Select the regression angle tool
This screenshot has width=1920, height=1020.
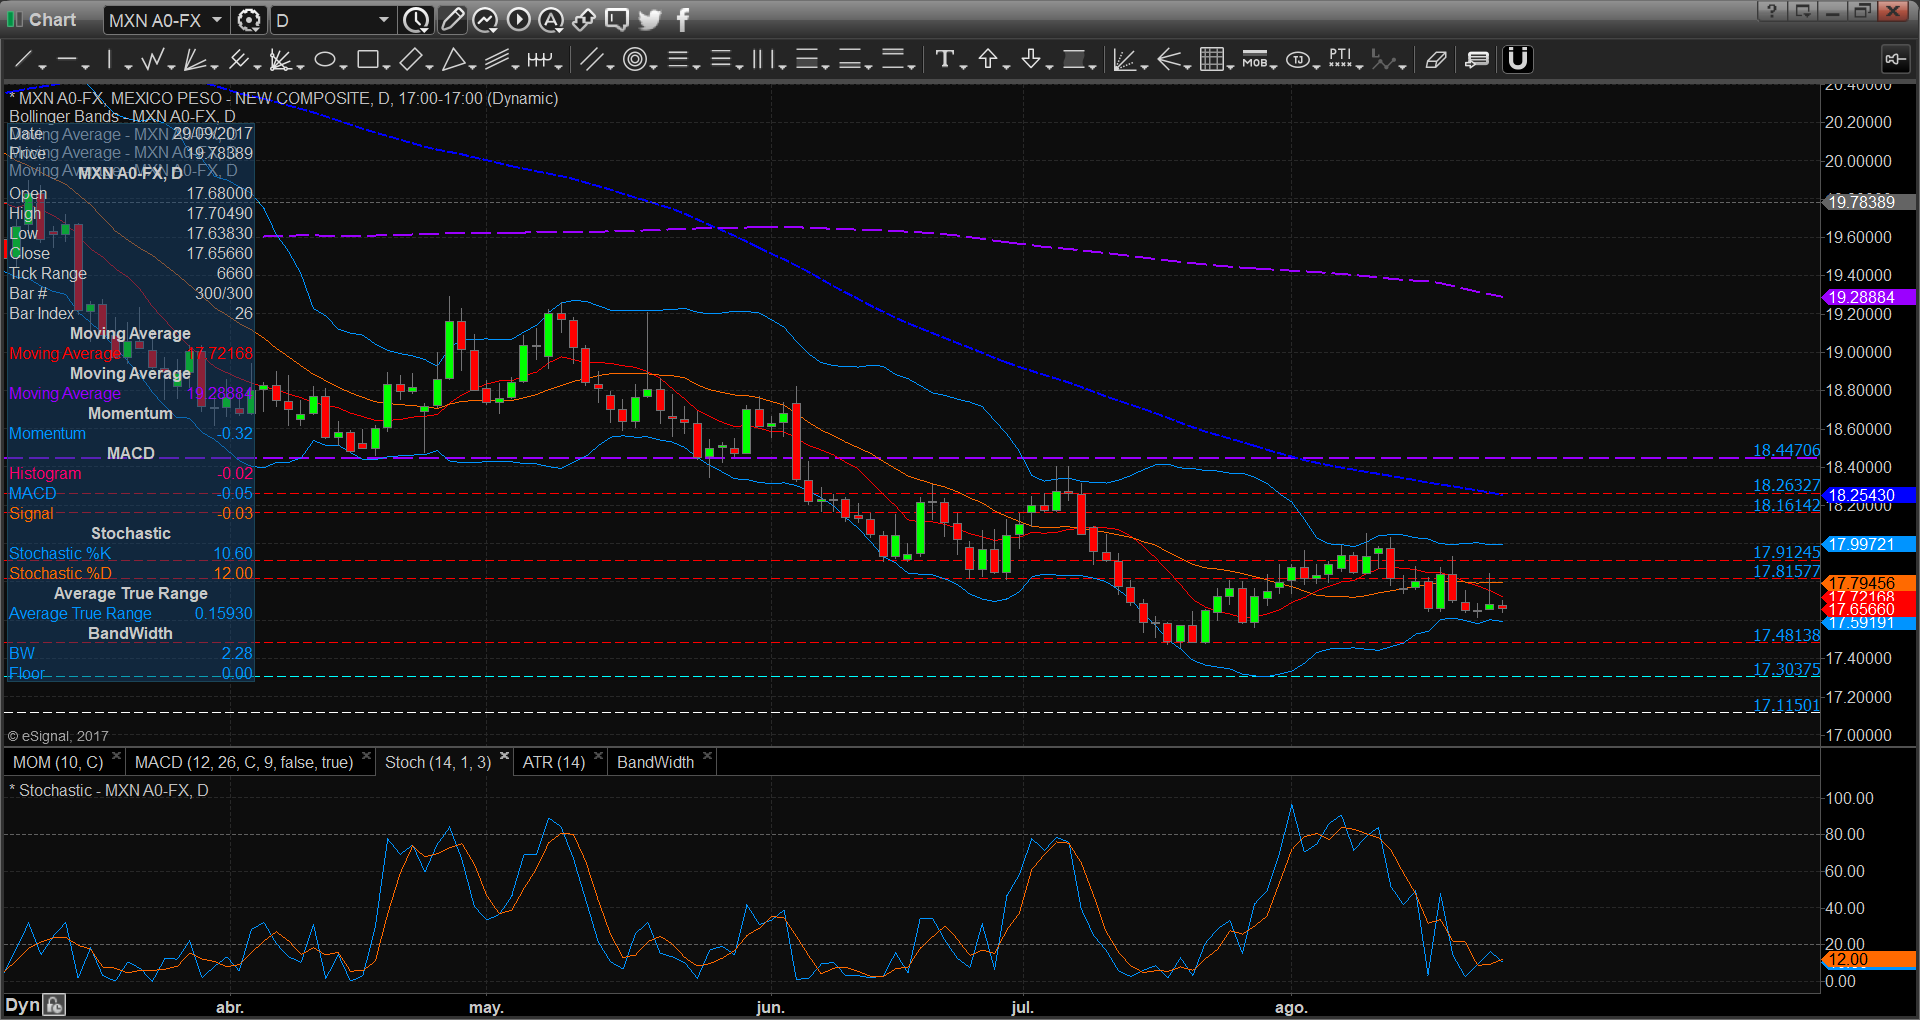click(x=1124, y=60)
